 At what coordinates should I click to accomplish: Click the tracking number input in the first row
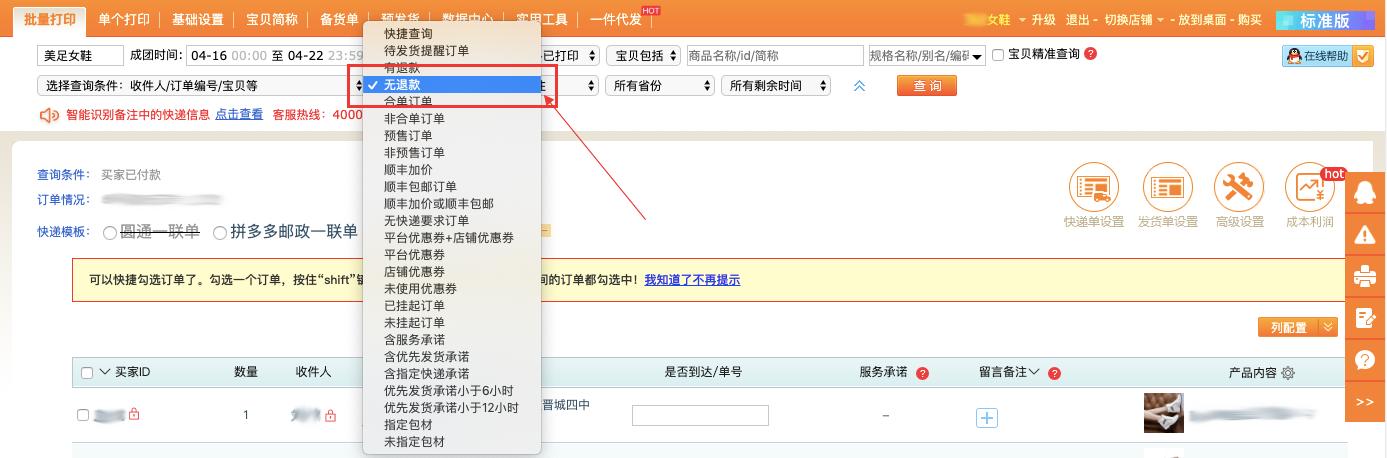click(x=700, y=415)
